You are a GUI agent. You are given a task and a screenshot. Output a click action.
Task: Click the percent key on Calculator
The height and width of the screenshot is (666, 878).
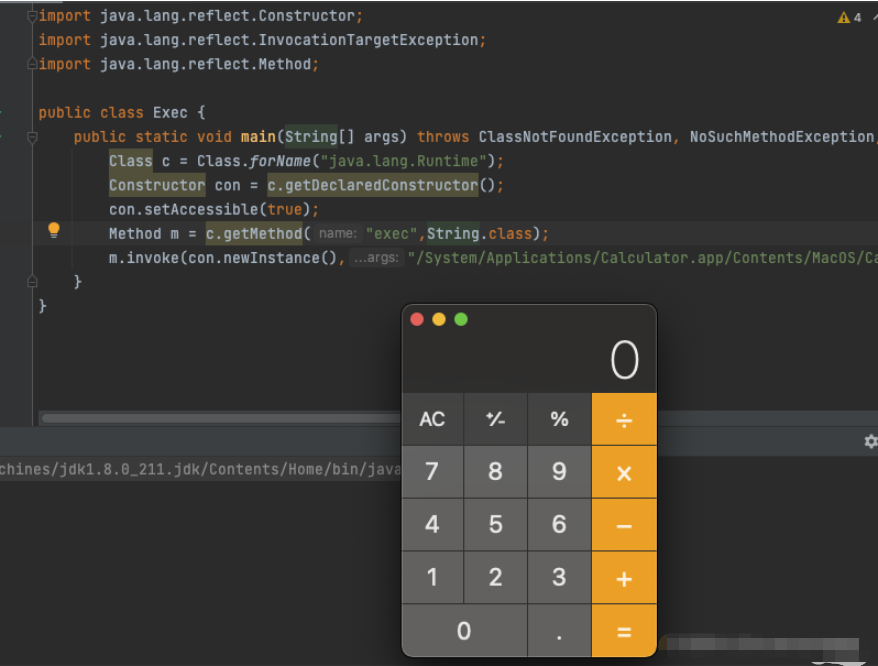tap(559, 419)
